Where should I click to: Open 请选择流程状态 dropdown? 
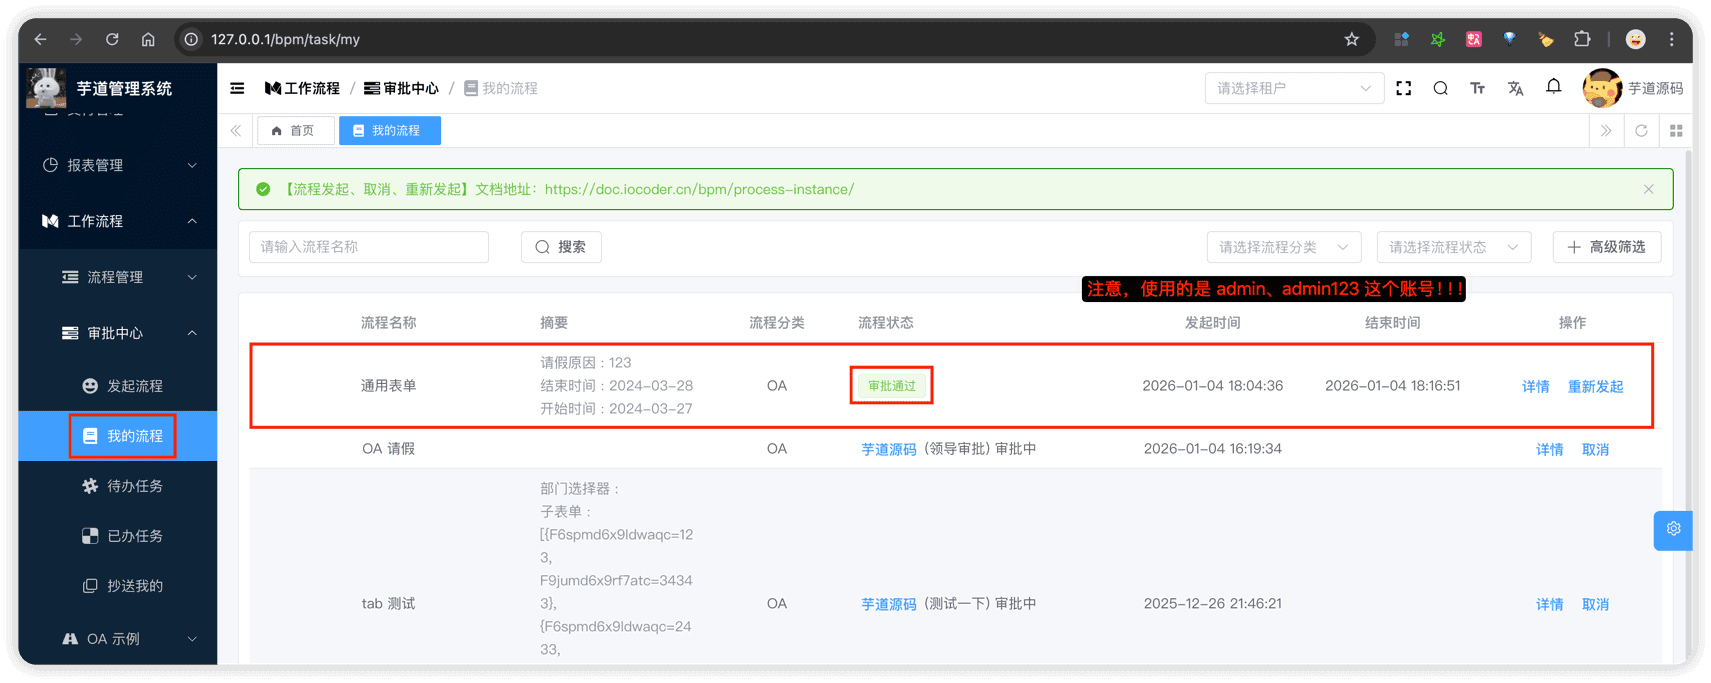tap(1454, 247)
